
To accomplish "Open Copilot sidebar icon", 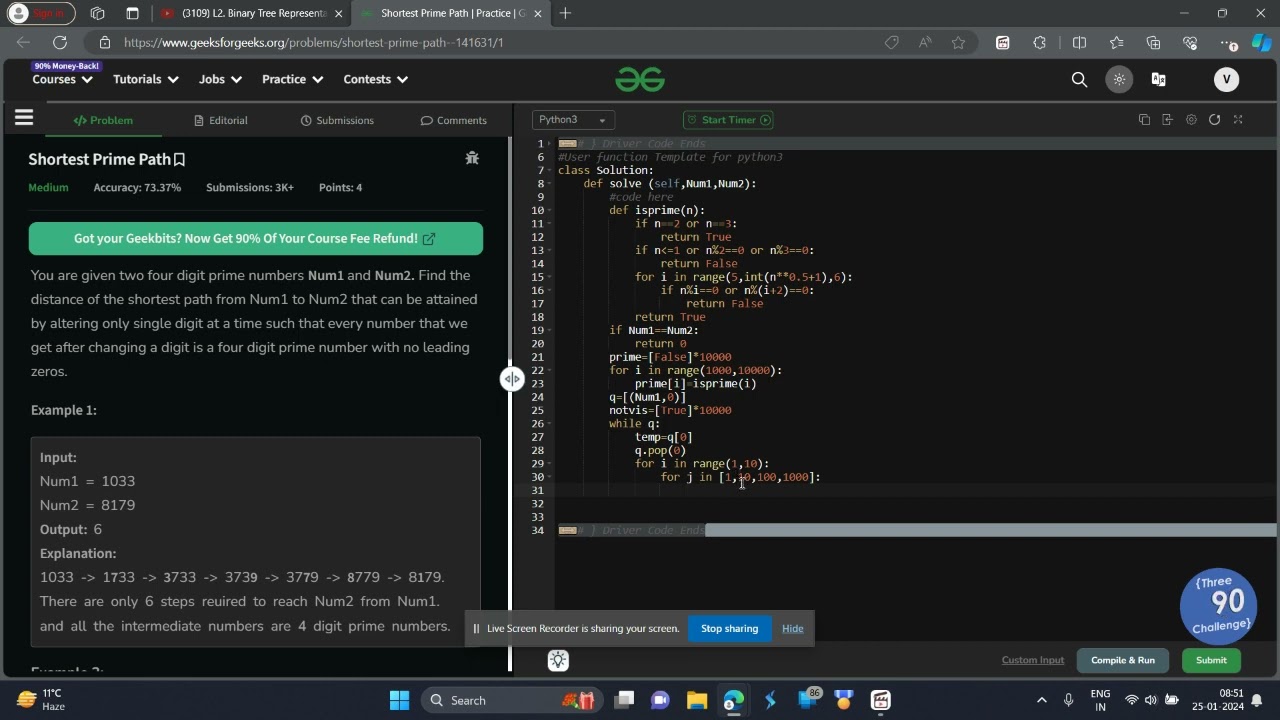I will (x=1262, y=43).
